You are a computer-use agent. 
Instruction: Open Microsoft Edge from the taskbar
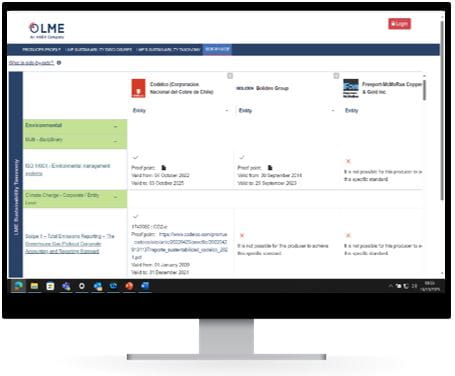pos(18,286)
